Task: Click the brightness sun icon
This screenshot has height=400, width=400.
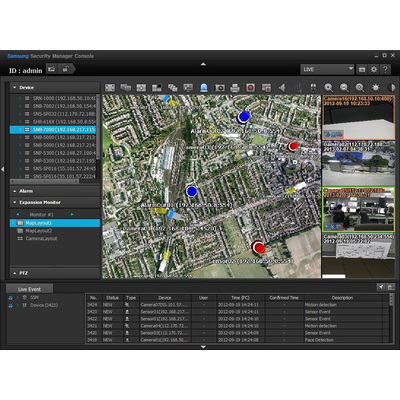Action: coord(376,88)
